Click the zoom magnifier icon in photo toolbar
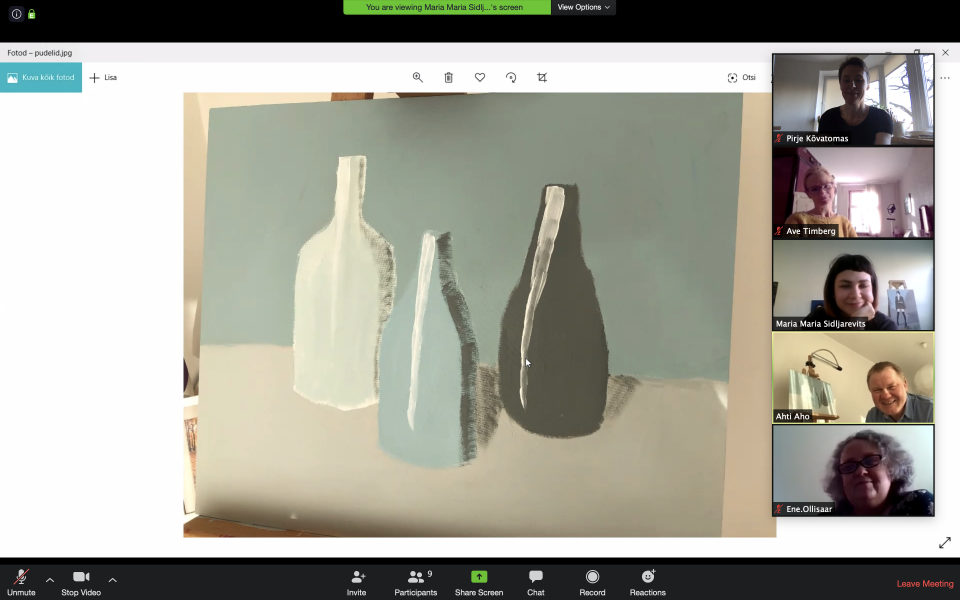The height and width of the screenshot is (600, 960). pyautogui.click(x=418, y=77)
